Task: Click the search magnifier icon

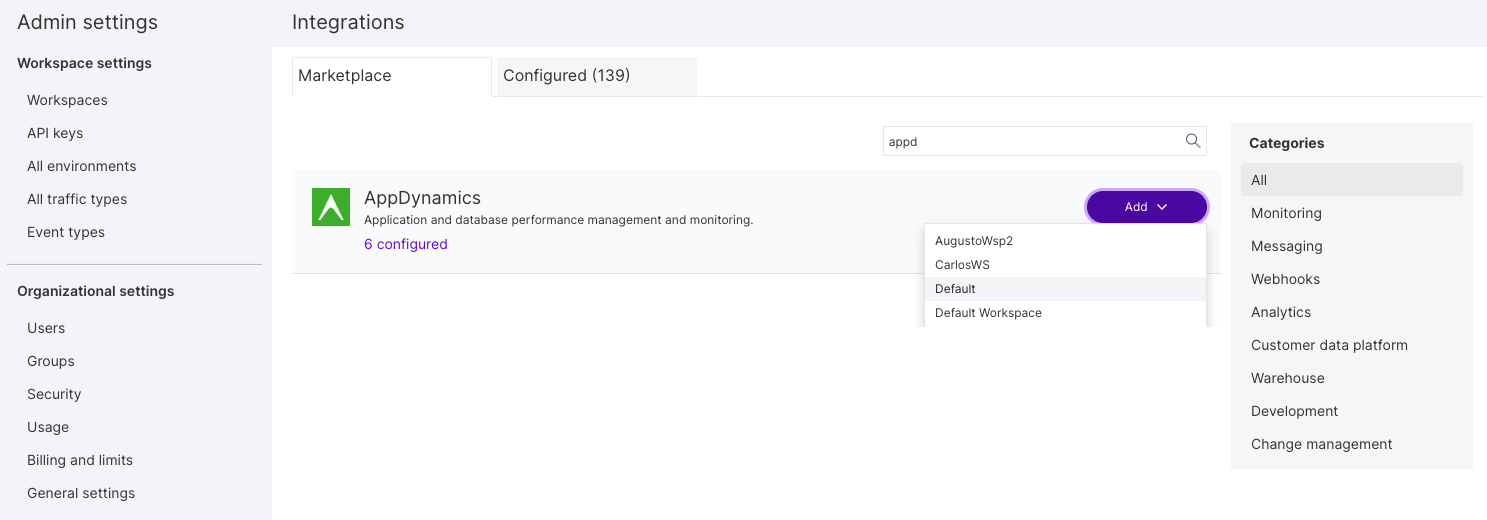Action: [1192, 141]
